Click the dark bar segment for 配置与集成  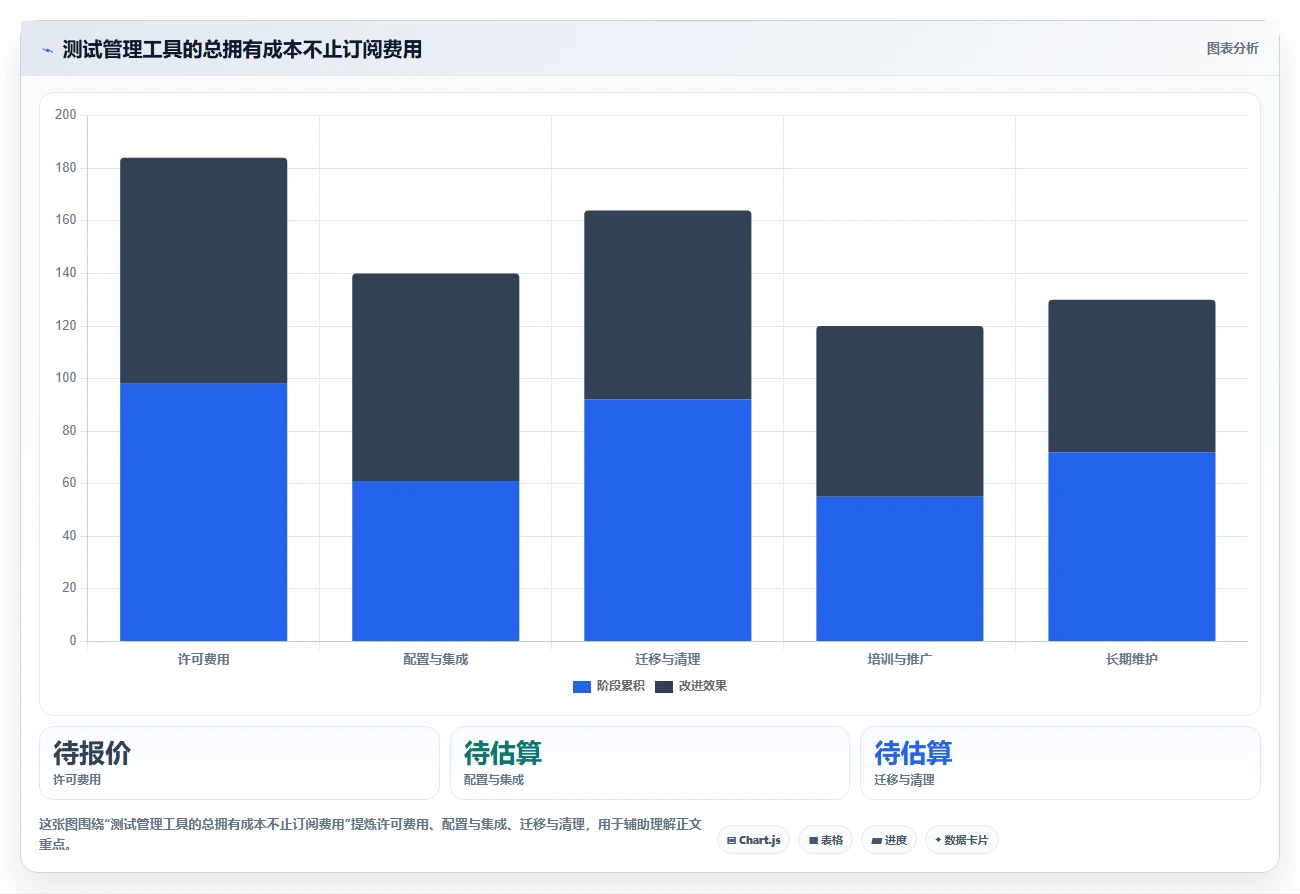435,377
